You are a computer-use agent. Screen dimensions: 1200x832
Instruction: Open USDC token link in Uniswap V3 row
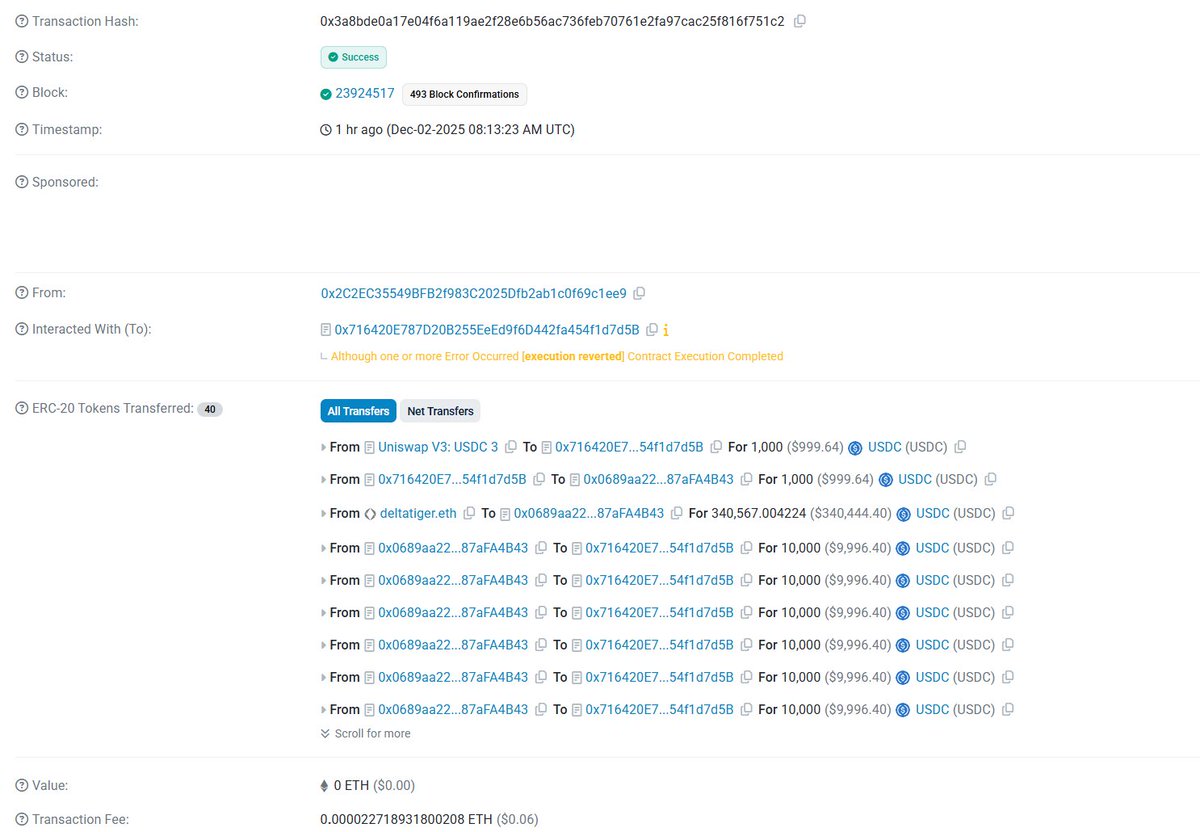tap(884, 447)
